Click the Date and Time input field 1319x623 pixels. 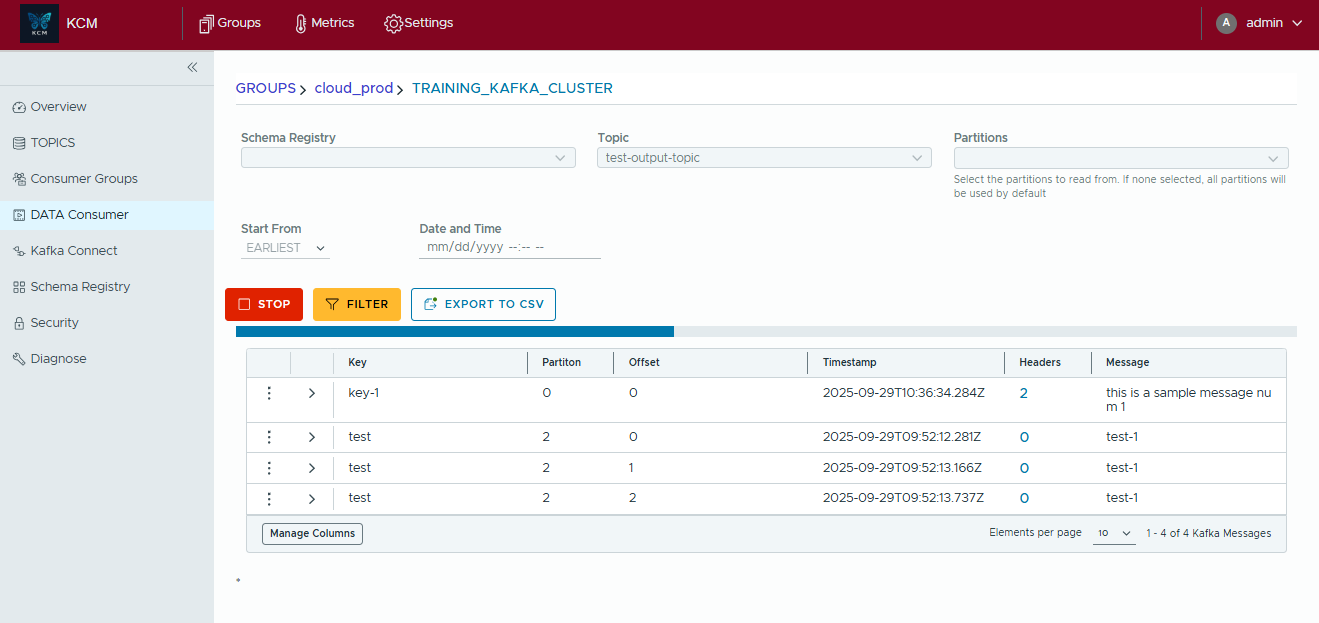pos(509,248)
